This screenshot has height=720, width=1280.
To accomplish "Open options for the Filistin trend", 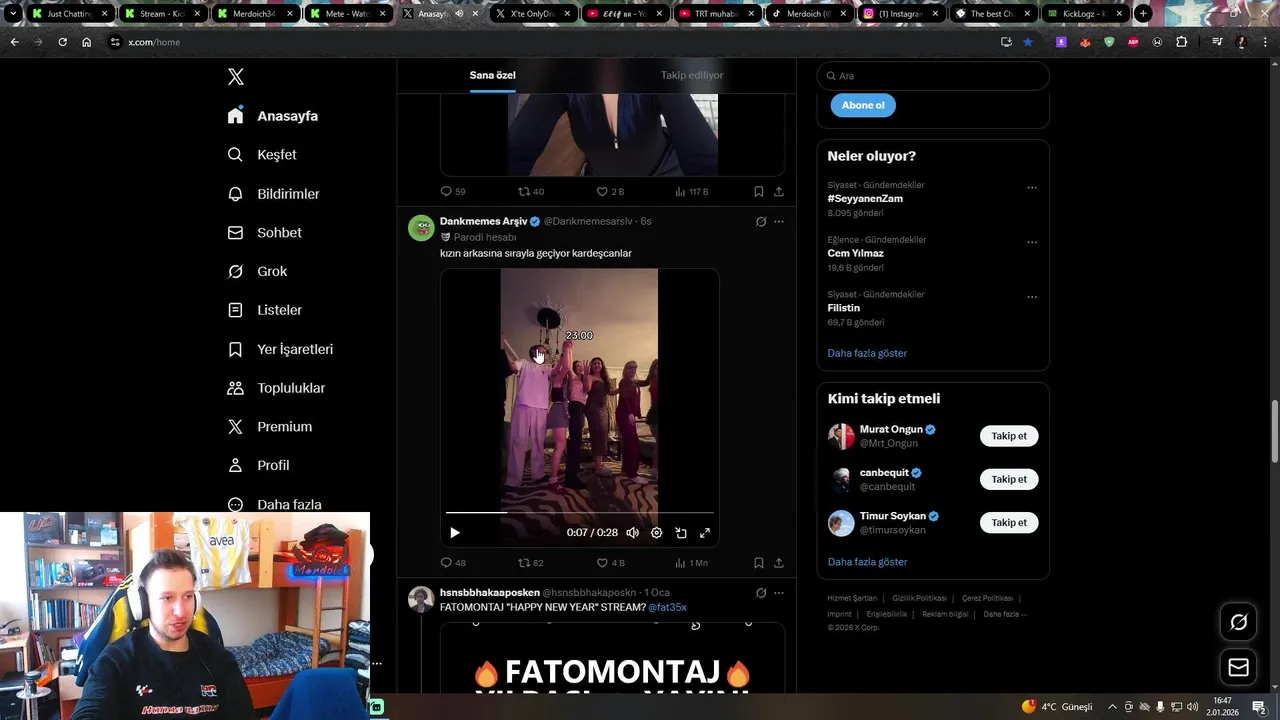I will 1032,297.
